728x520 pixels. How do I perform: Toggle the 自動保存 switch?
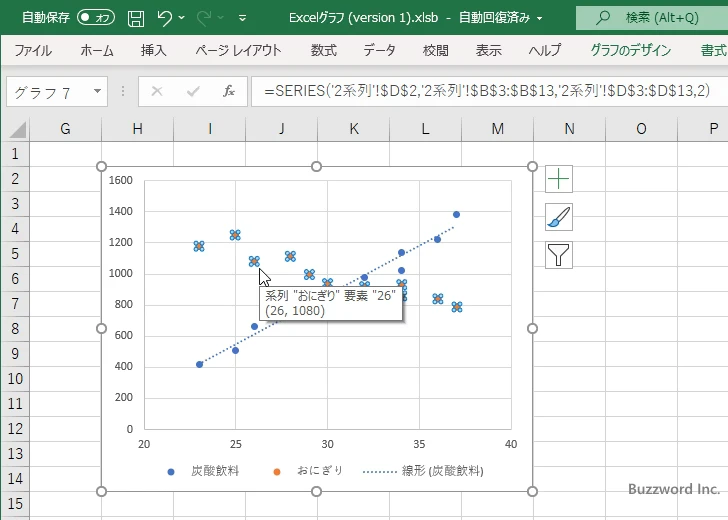pos(96,18)
